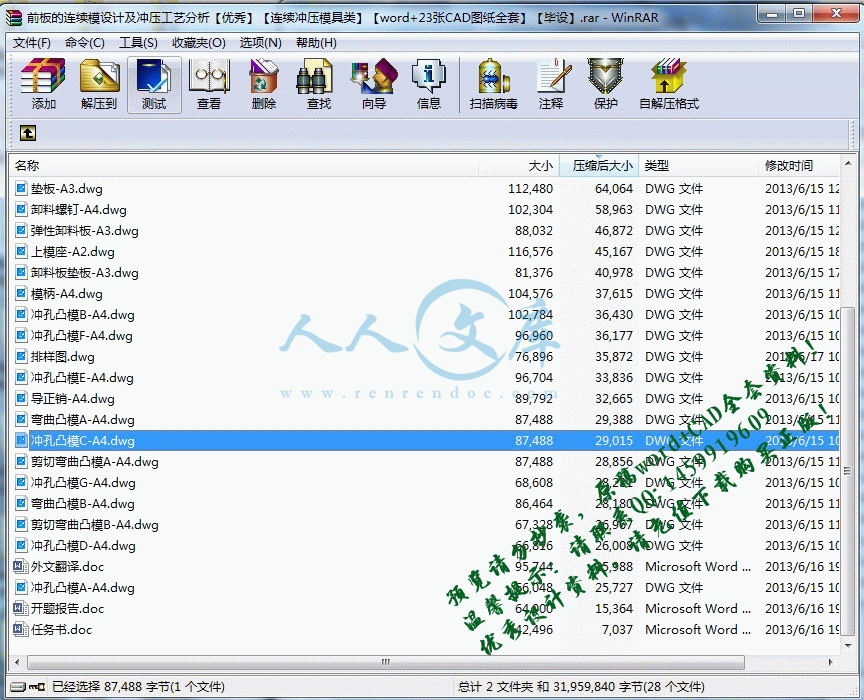864x700 pixels.
Task: Sort by the Type (类型) column header
Action: (x=698, y=165)
